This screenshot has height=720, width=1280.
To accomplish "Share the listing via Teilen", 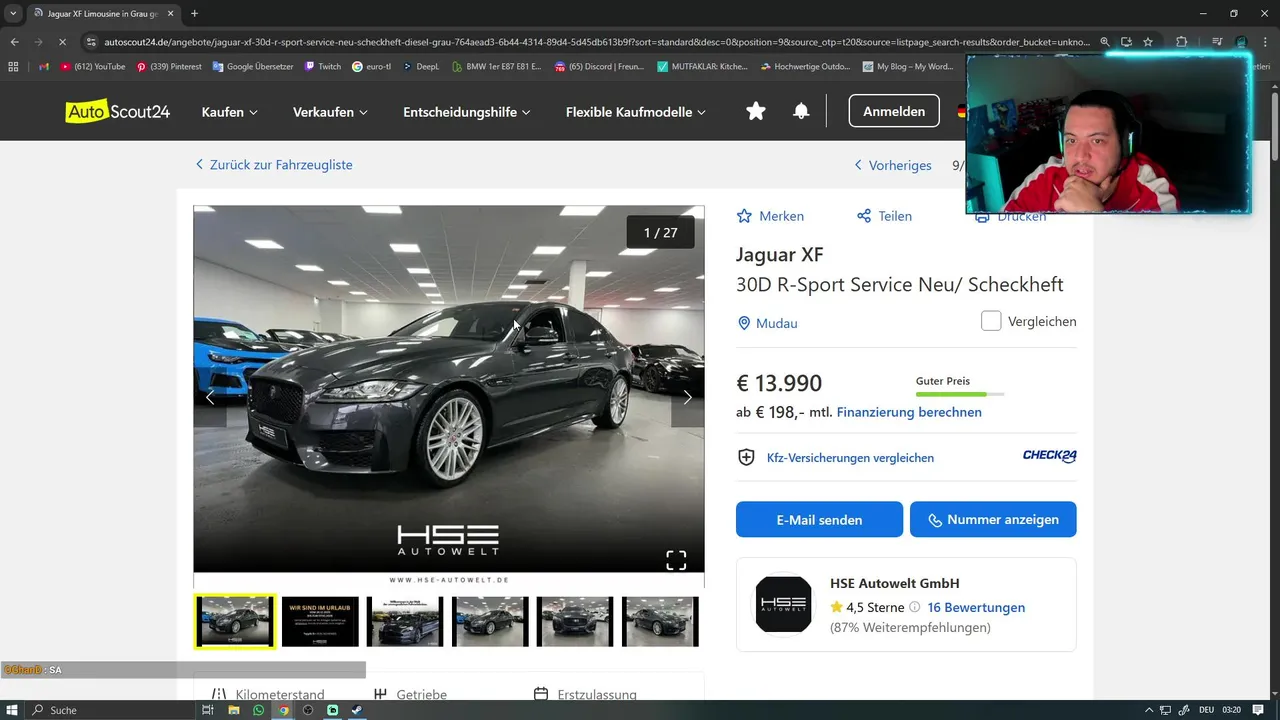I will tap(884, 216).
